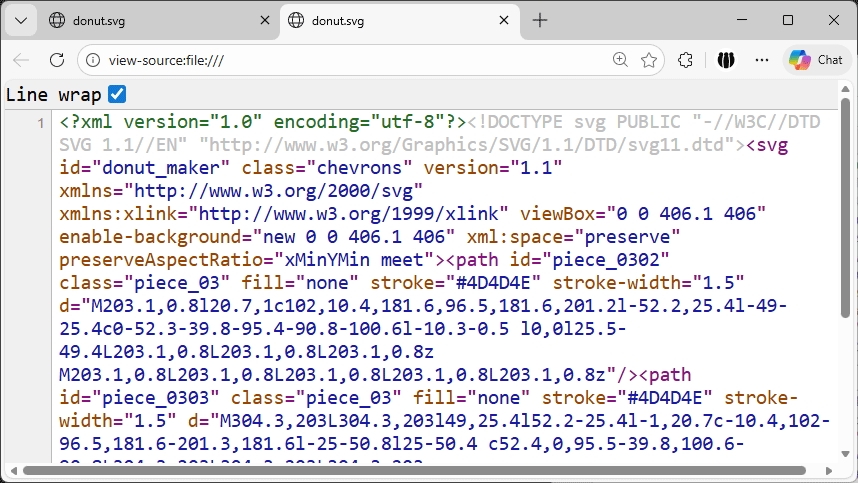
Task: Click the viewBox="0 0 406.1 406" attribute
Action: coord(642,214)
